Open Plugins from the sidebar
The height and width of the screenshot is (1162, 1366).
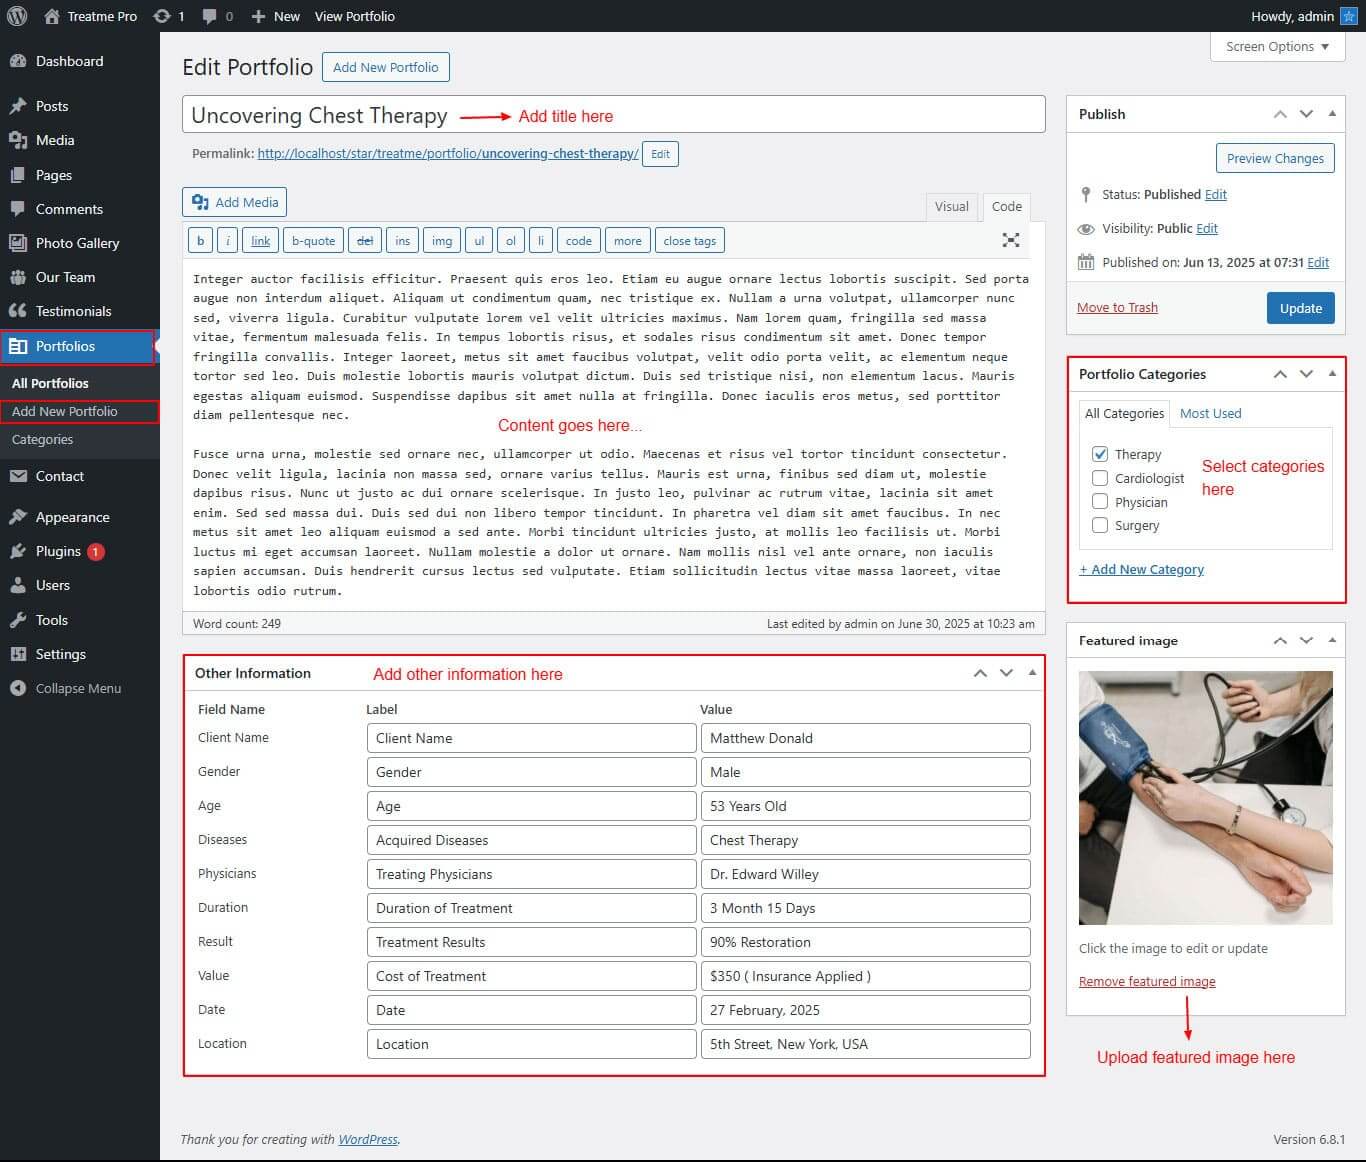click(58, 551)
